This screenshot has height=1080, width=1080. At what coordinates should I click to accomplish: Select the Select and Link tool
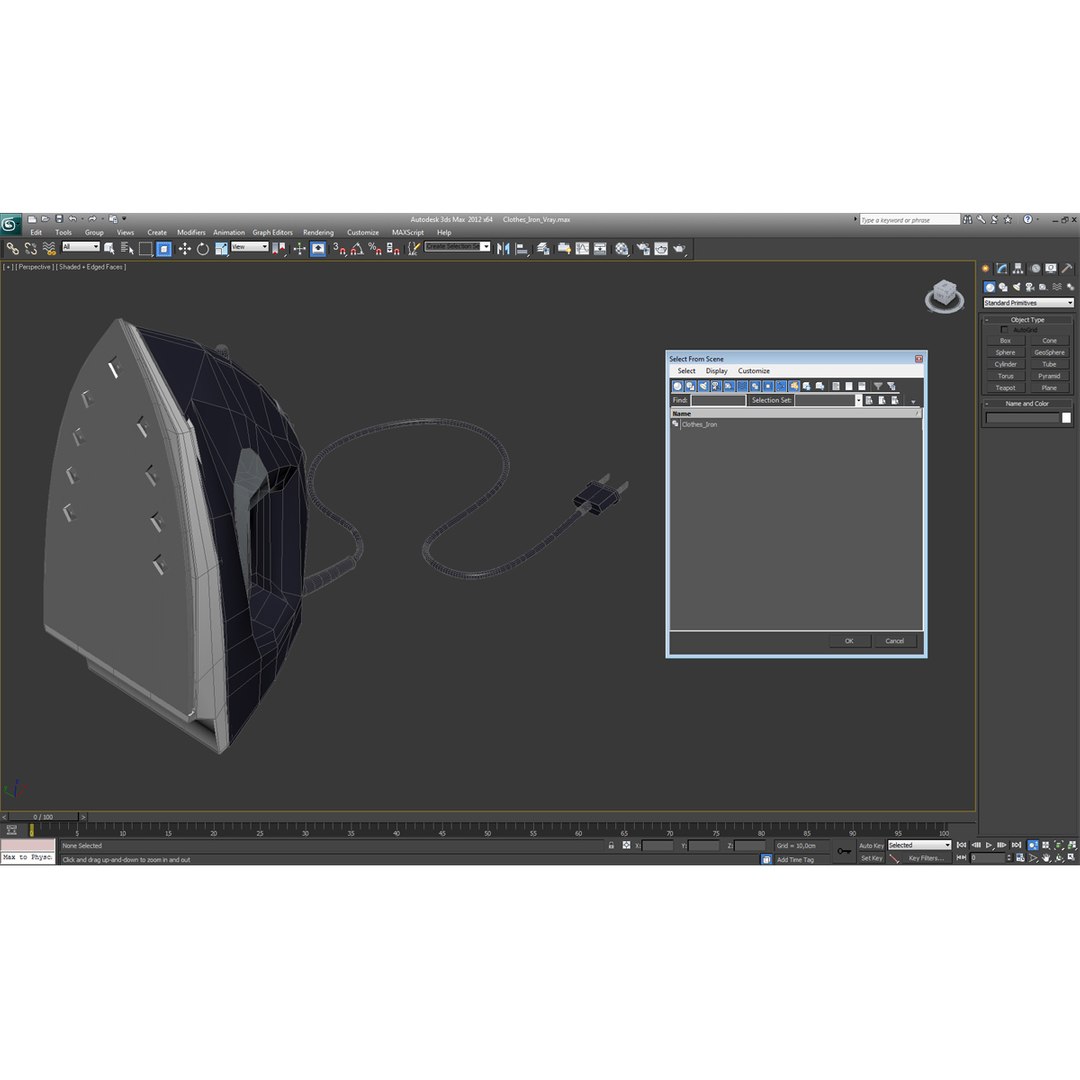pyautogui.click(x=12, y=249)
